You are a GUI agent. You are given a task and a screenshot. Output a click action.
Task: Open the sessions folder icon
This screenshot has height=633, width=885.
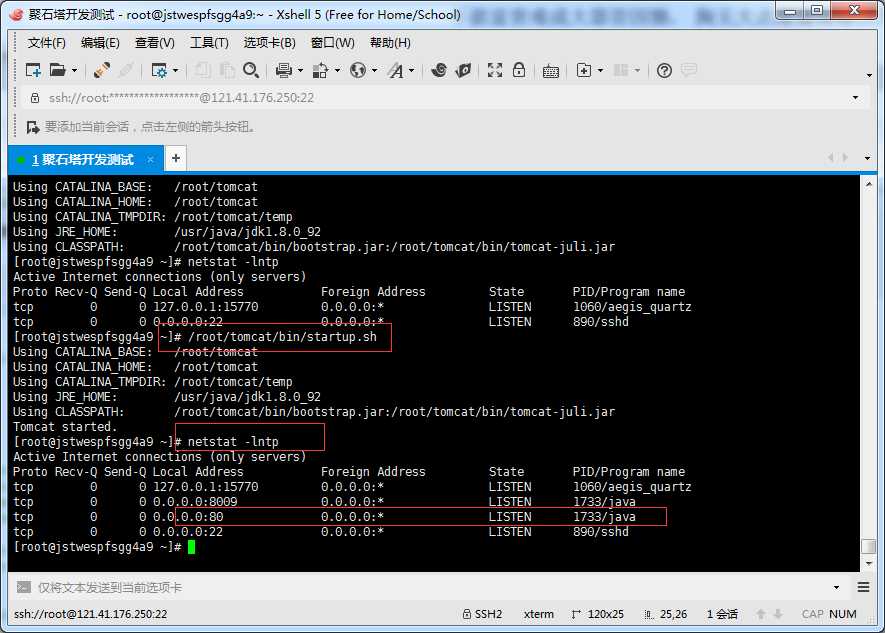click(x=58, y=70)
